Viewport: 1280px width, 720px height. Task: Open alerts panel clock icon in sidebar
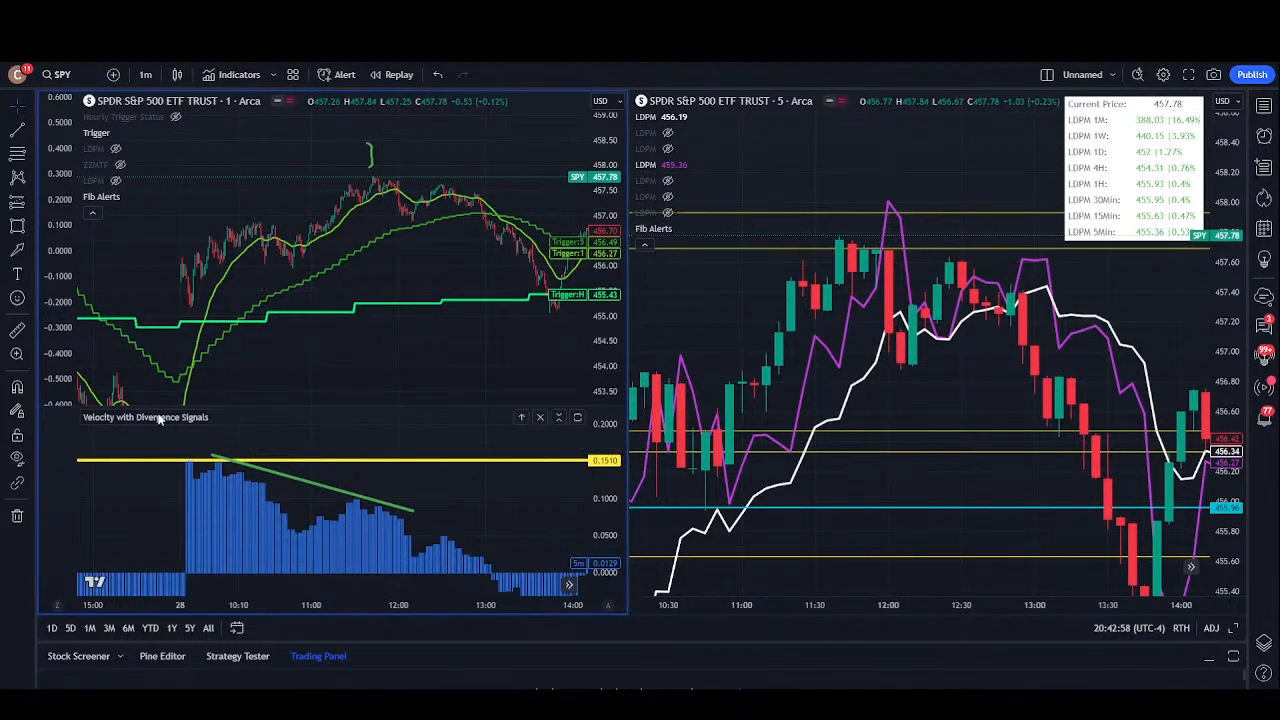(x=1264, y=136)
